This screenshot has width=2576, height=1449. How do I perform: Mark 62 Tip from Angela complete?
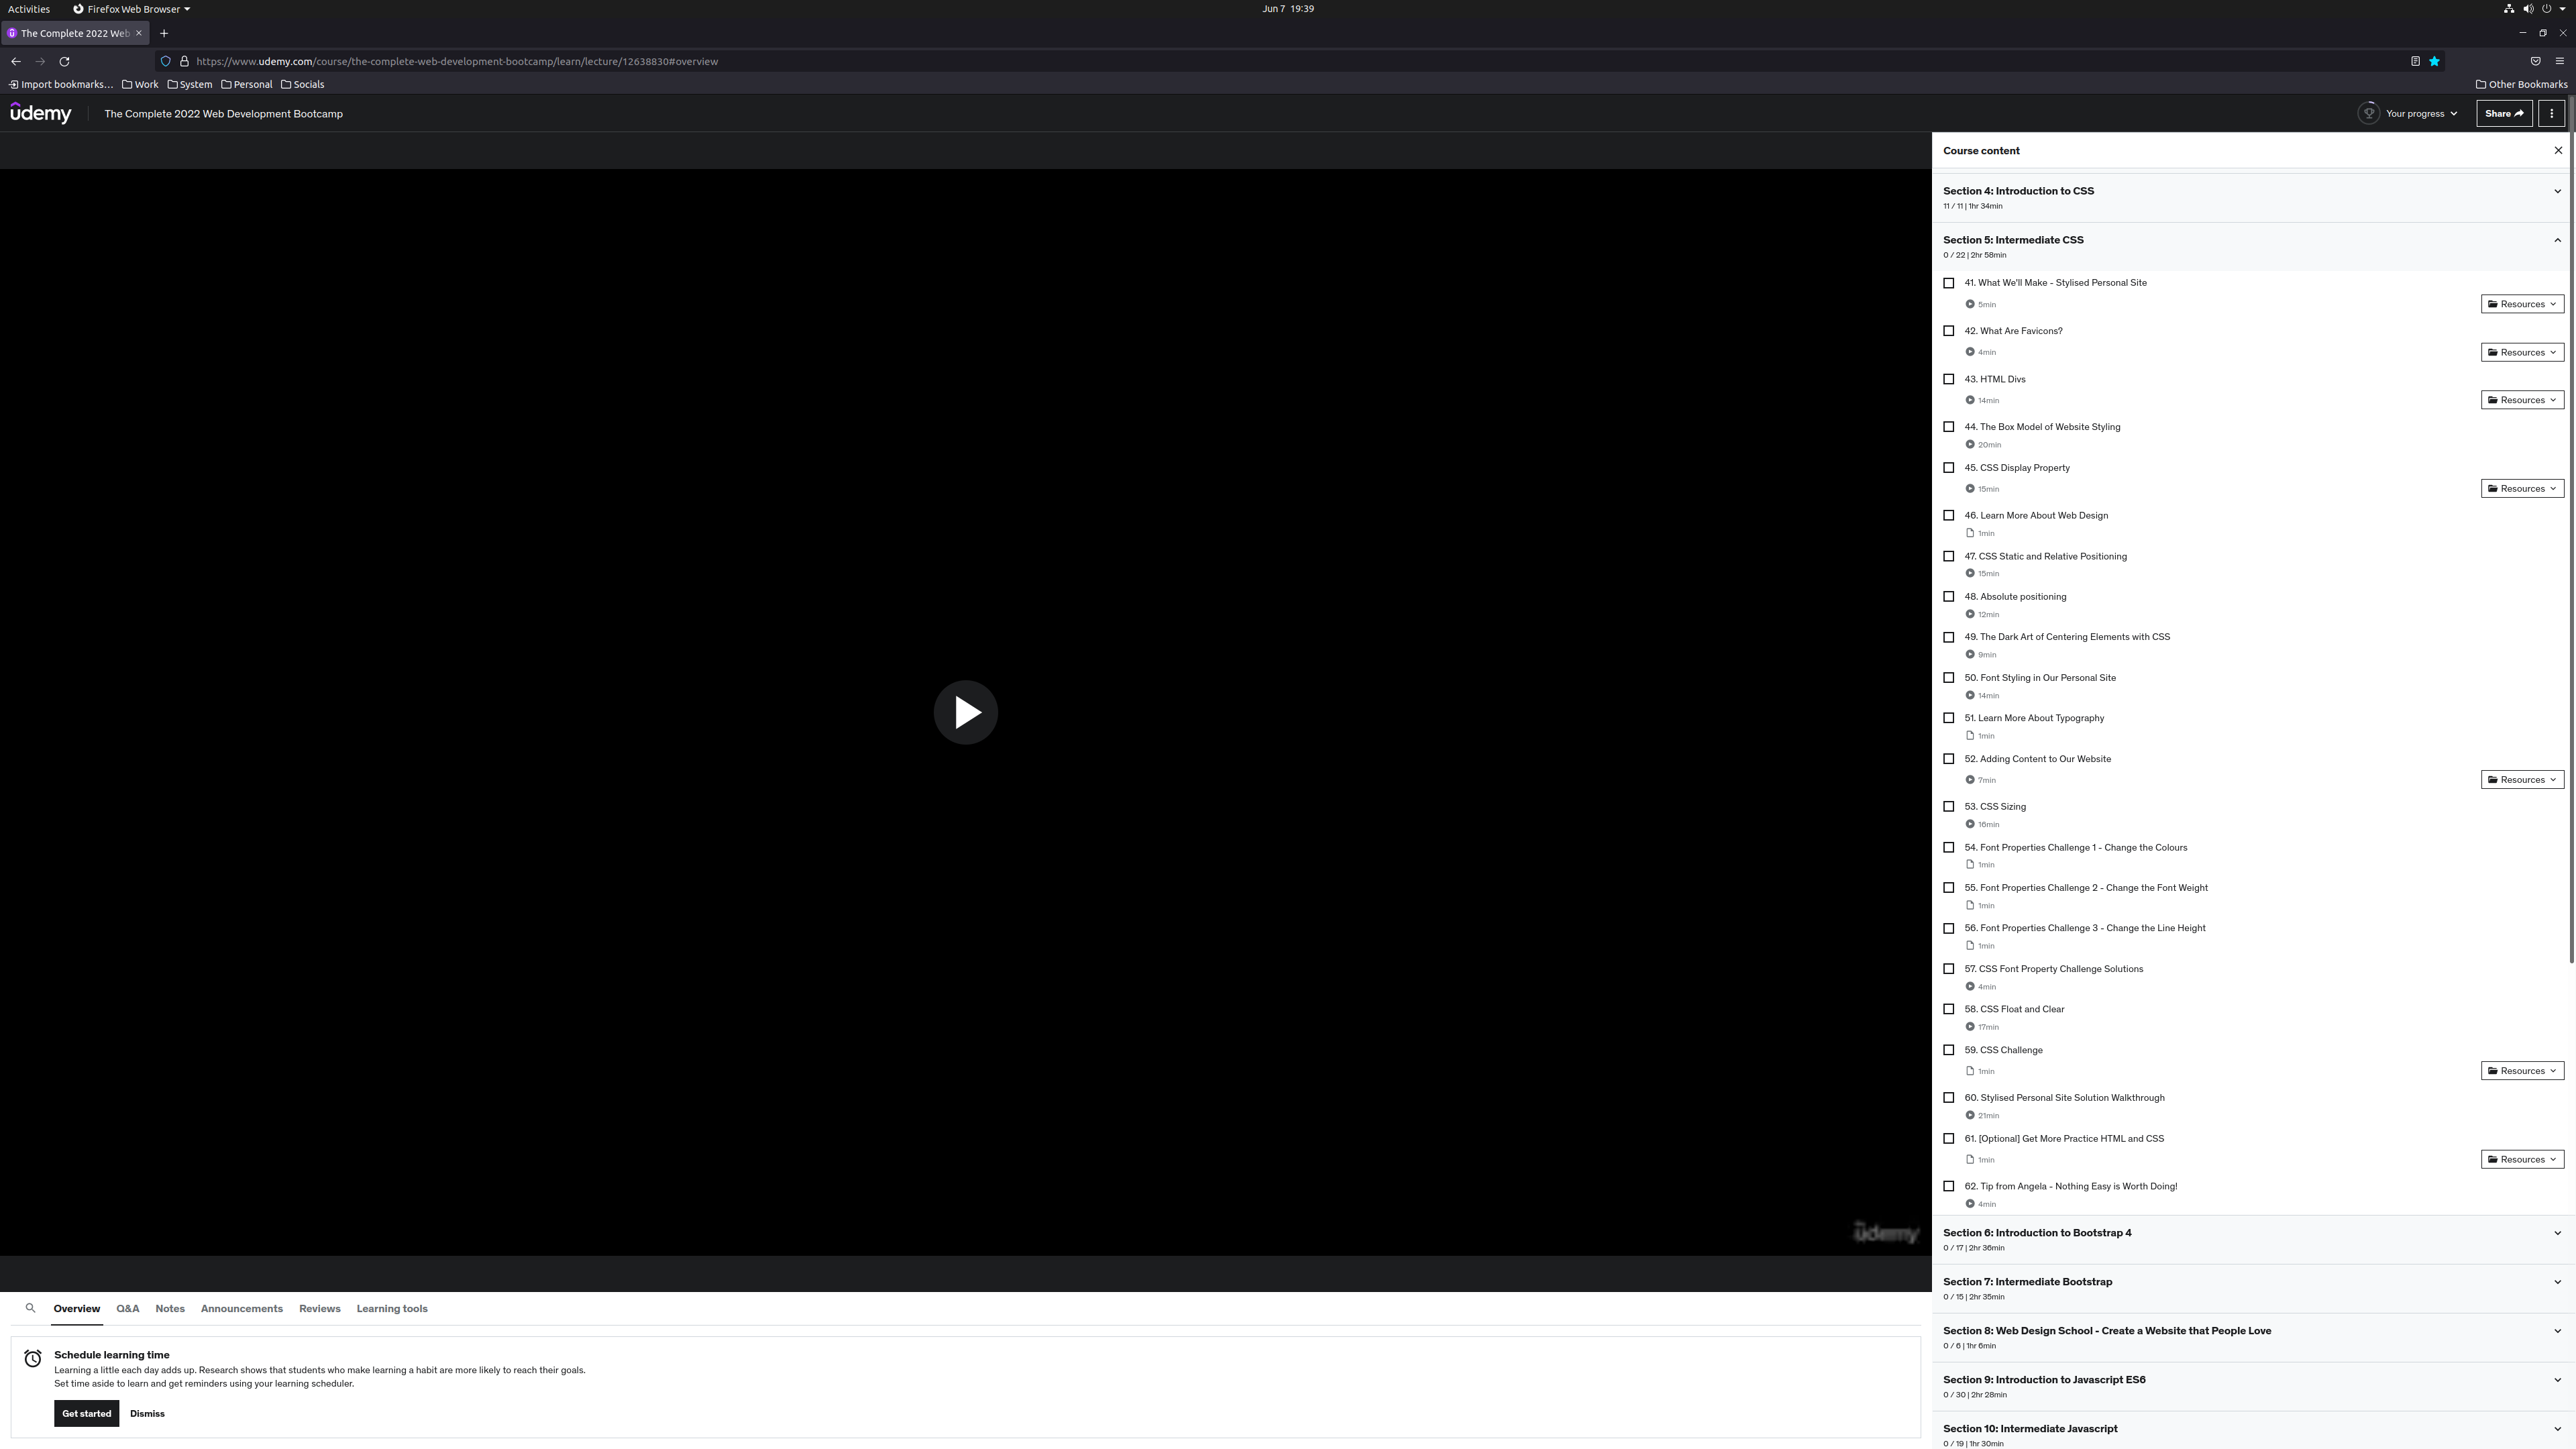pos(1948,1186)
